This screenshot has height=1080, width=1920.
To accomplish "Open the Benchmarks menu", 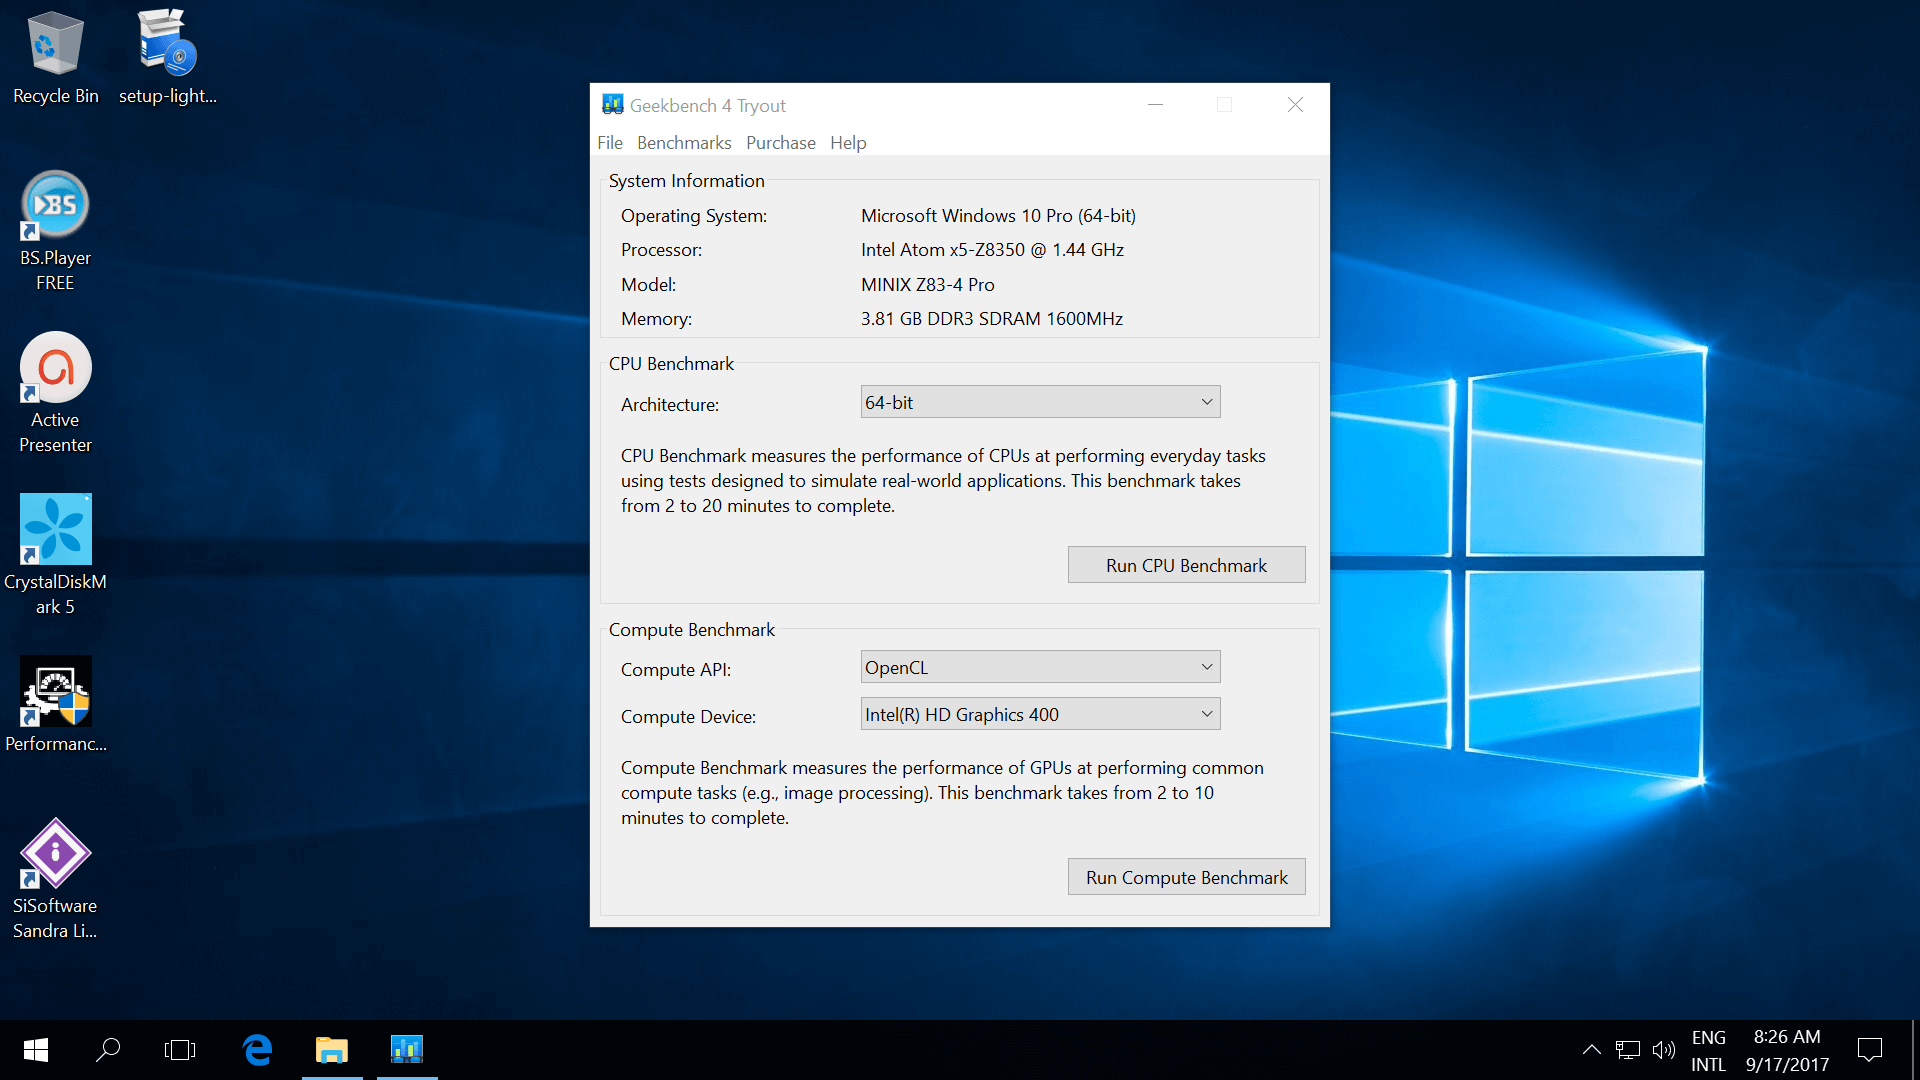I will 684,143.
